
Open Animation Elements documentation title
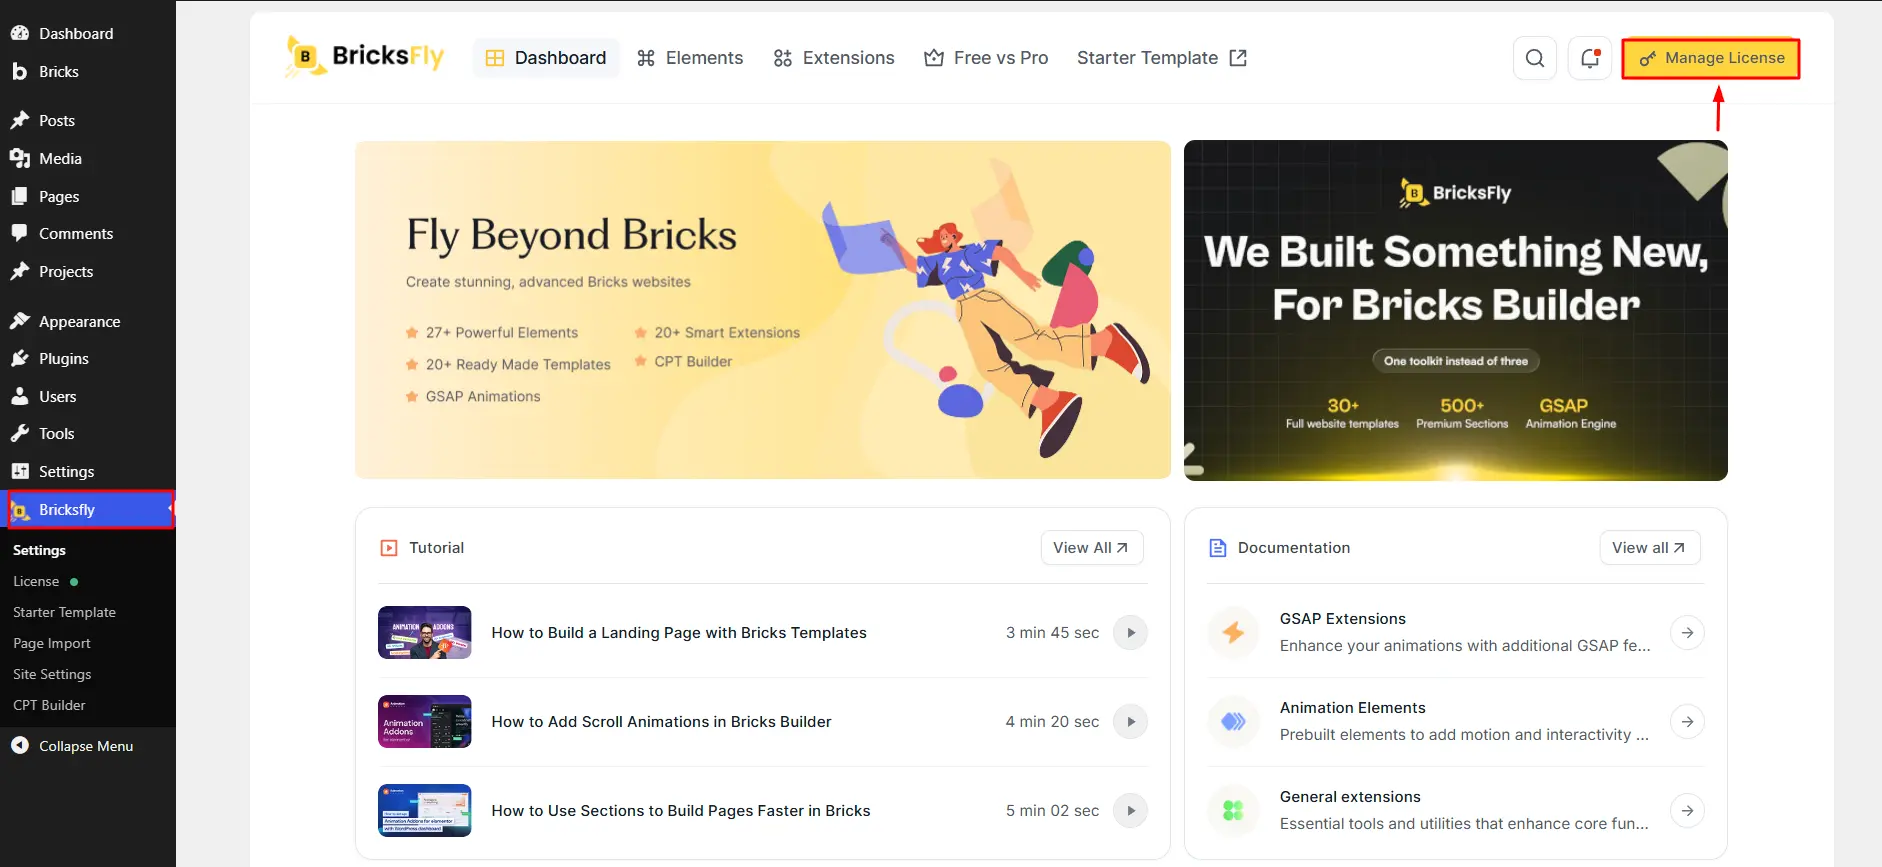tap(1353, 708)
